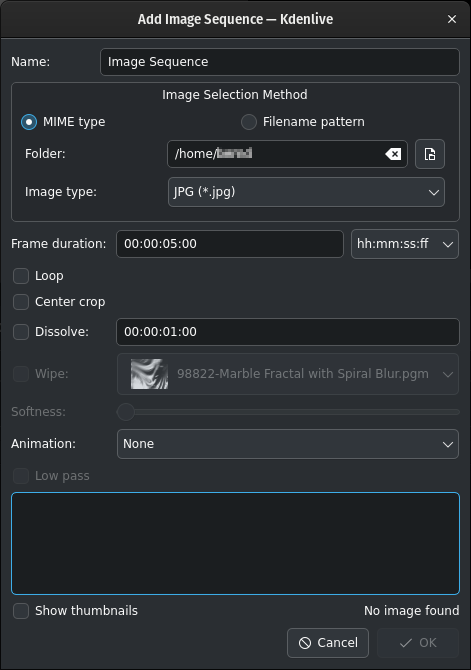Click the Cancel button
471x670 pixels.
[328, 643]
